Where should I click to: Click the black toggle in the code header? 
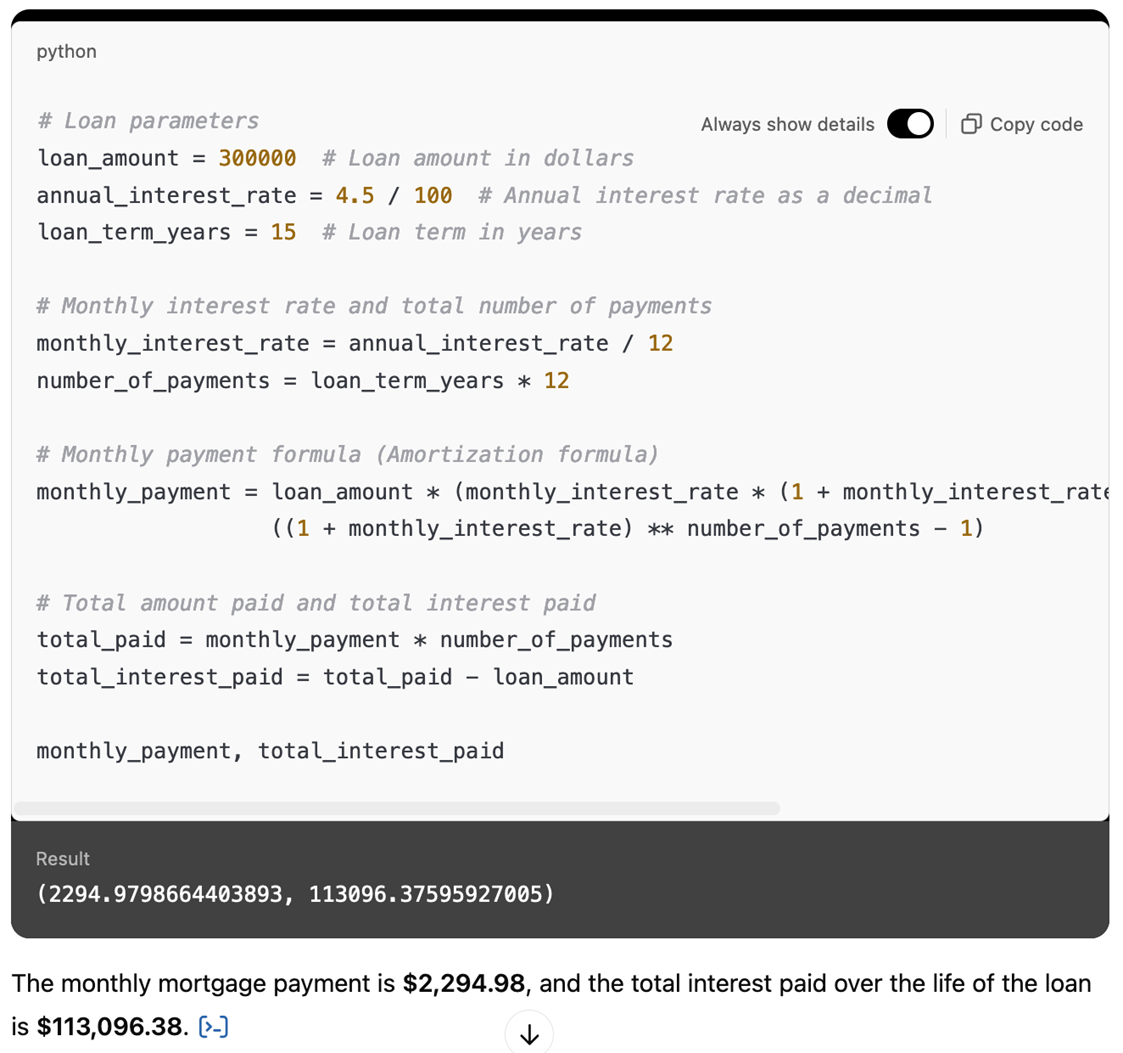pyautogui.click(x=909, y=124)
